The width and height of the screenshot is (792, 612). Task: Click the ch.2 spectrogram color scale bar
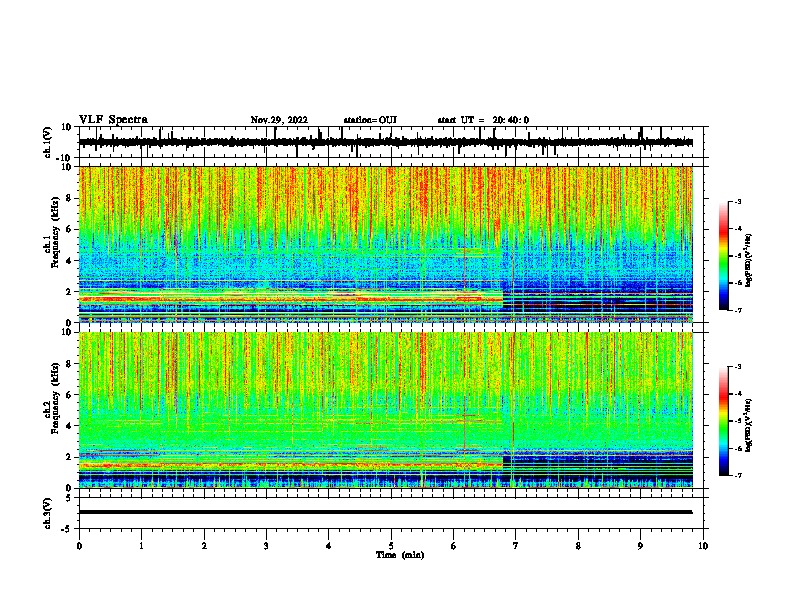click(x=723, y=421)
